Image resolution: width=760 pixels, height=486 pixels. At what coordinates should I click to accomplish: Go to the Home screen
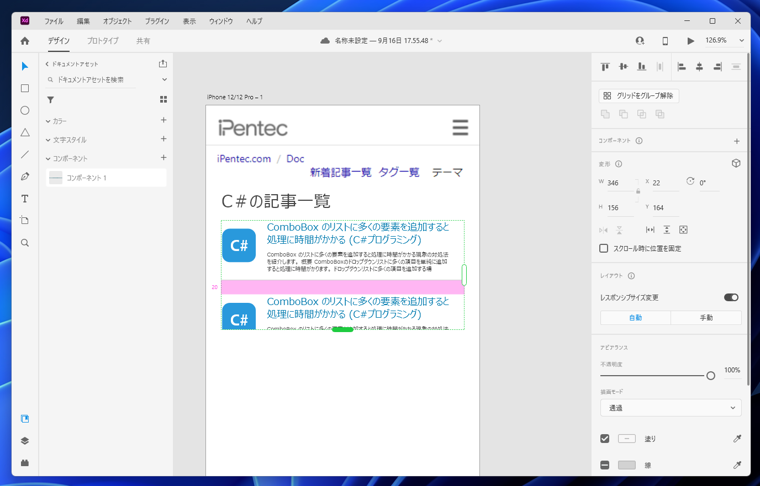click(x=25, y=41)
